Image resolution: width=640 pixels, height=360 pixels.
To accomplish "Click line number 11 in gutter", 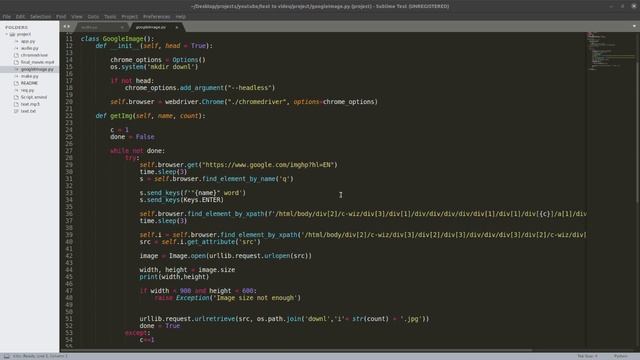I will click(69, 39).
